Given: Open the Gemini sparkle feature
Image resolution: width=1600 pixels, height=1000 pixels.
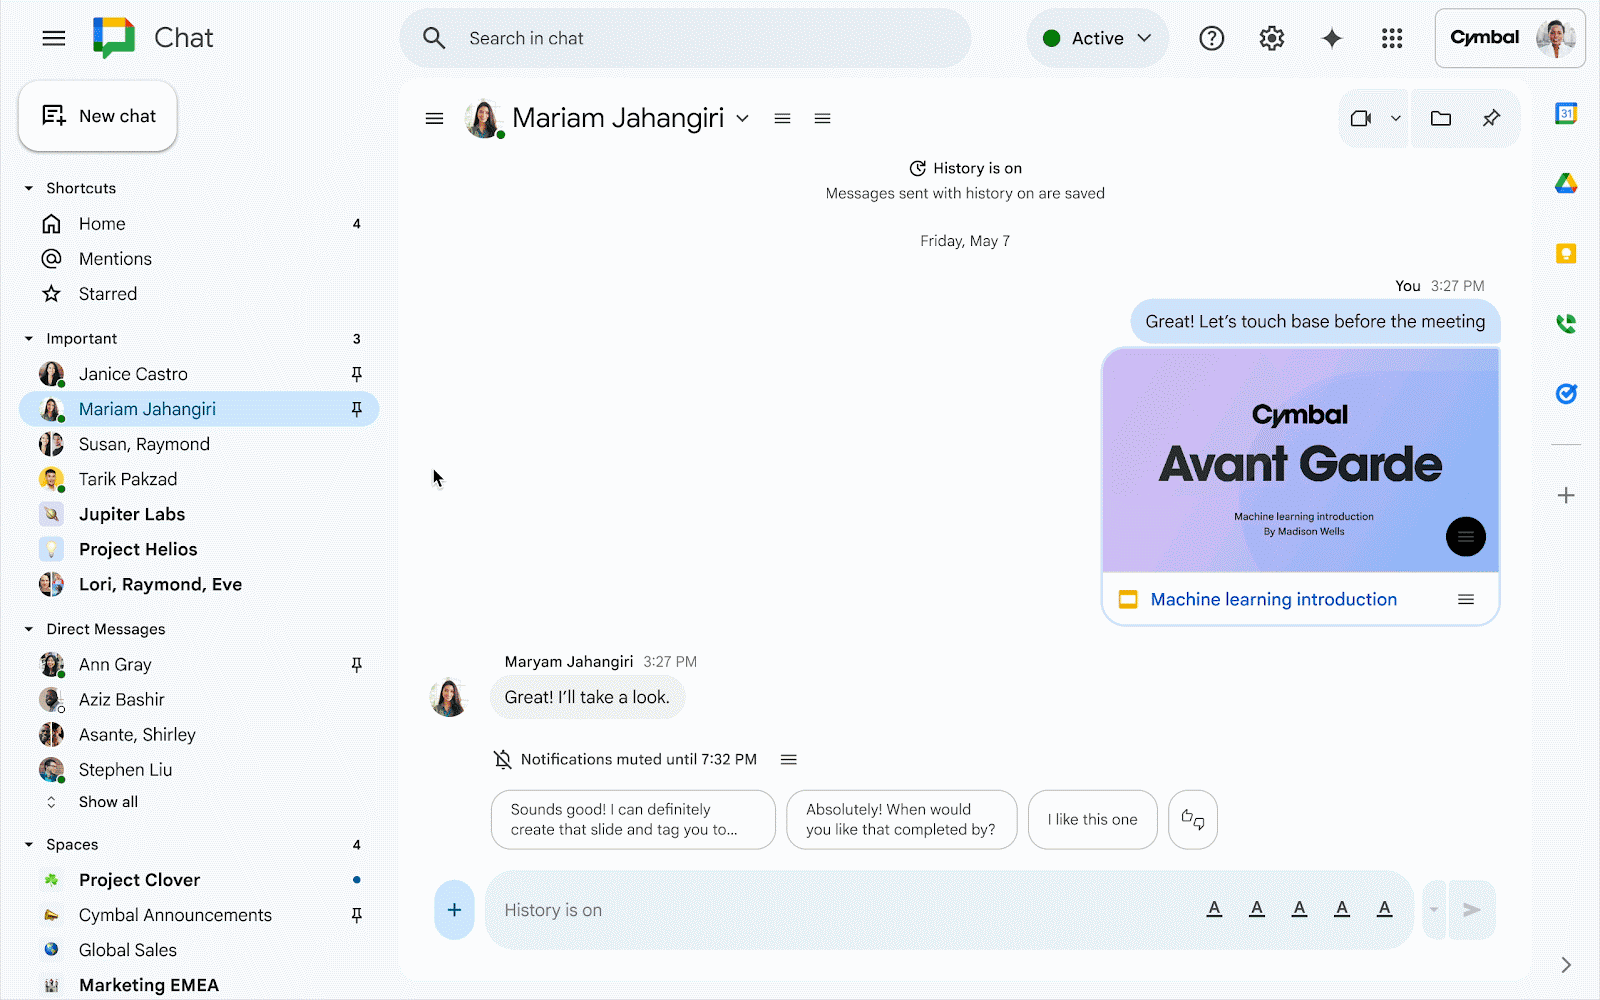Looking at the screenshot, I should click(x=1332, y=37).
